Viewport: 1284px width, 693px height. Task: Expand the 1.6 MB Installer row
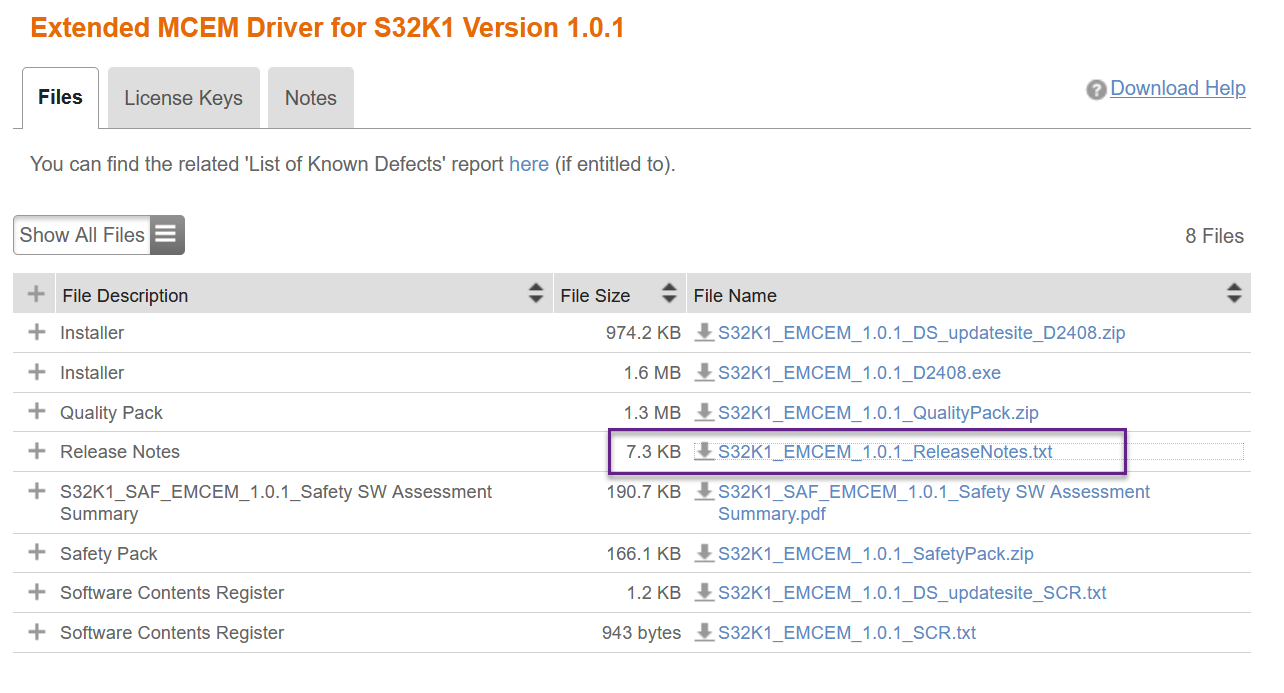(x=37, y=372)
